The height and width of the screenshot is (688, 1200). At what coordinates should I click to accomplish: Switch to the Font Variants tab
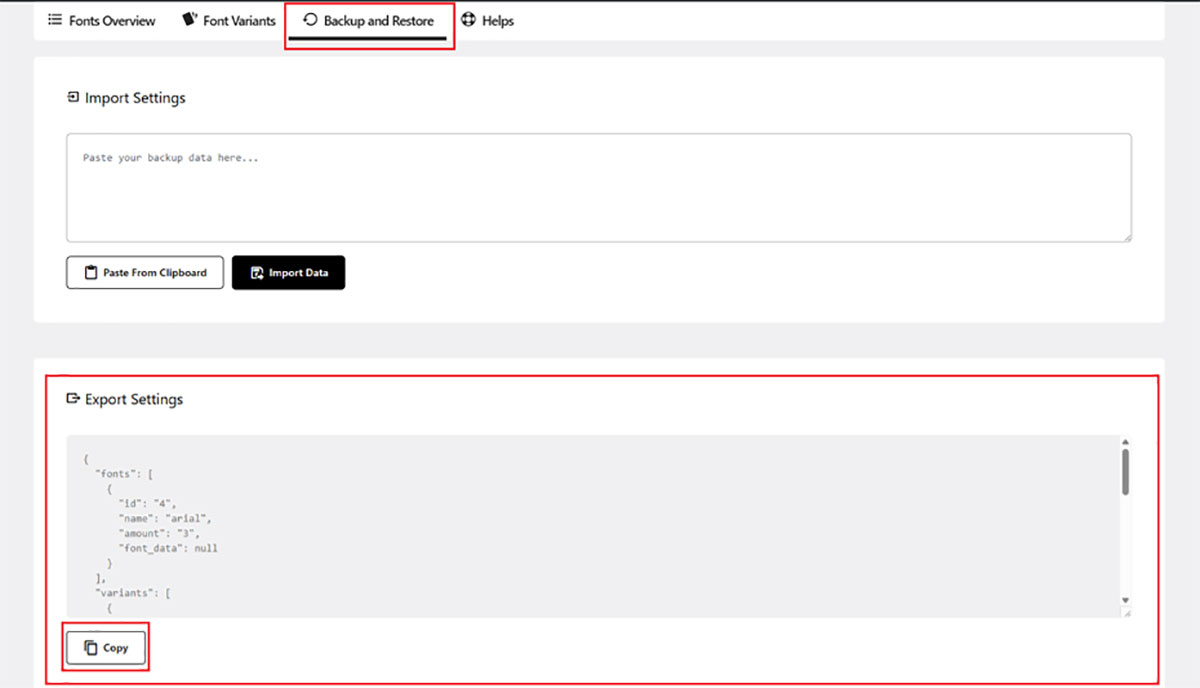[x=228, y=20]
